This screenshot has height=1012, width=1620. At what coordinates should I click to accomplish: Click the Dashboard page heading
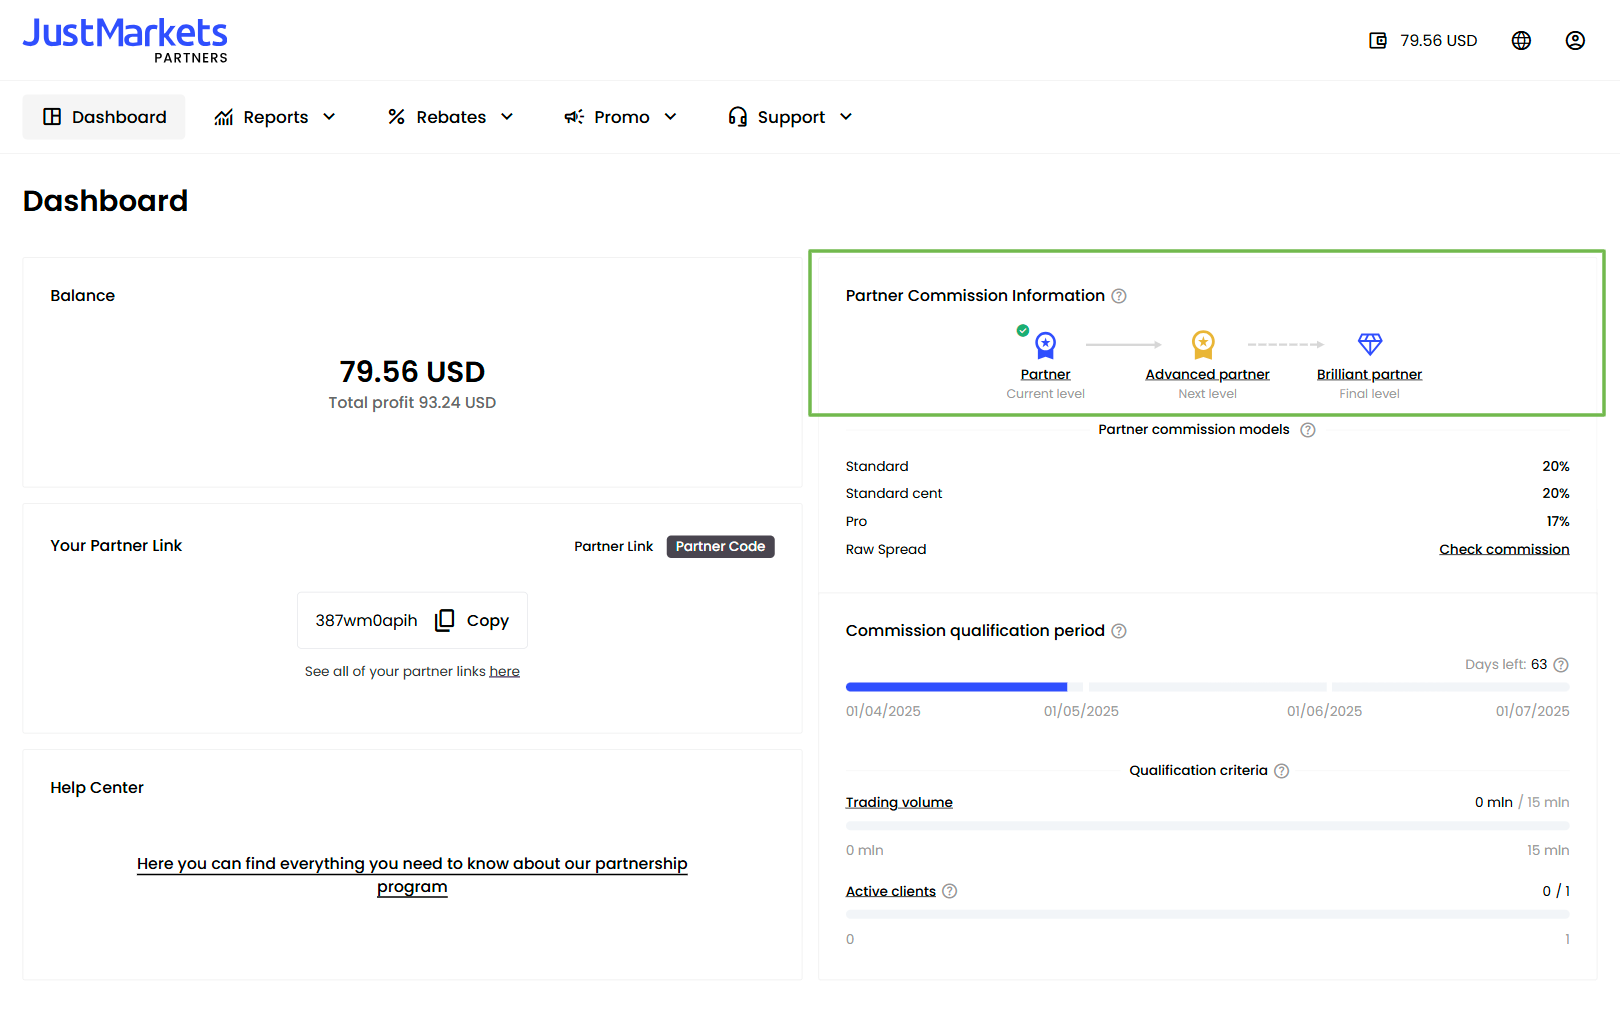105,201
